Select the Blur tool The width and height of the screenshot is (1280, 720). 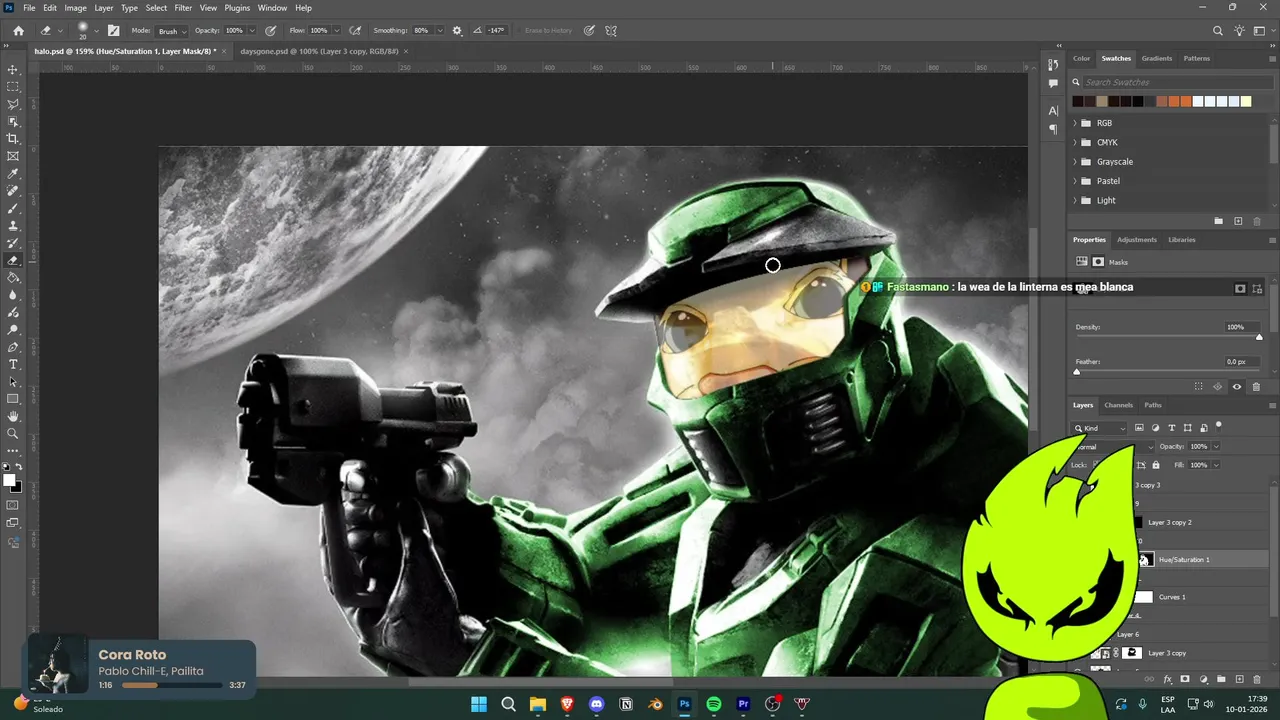(13, 295)
